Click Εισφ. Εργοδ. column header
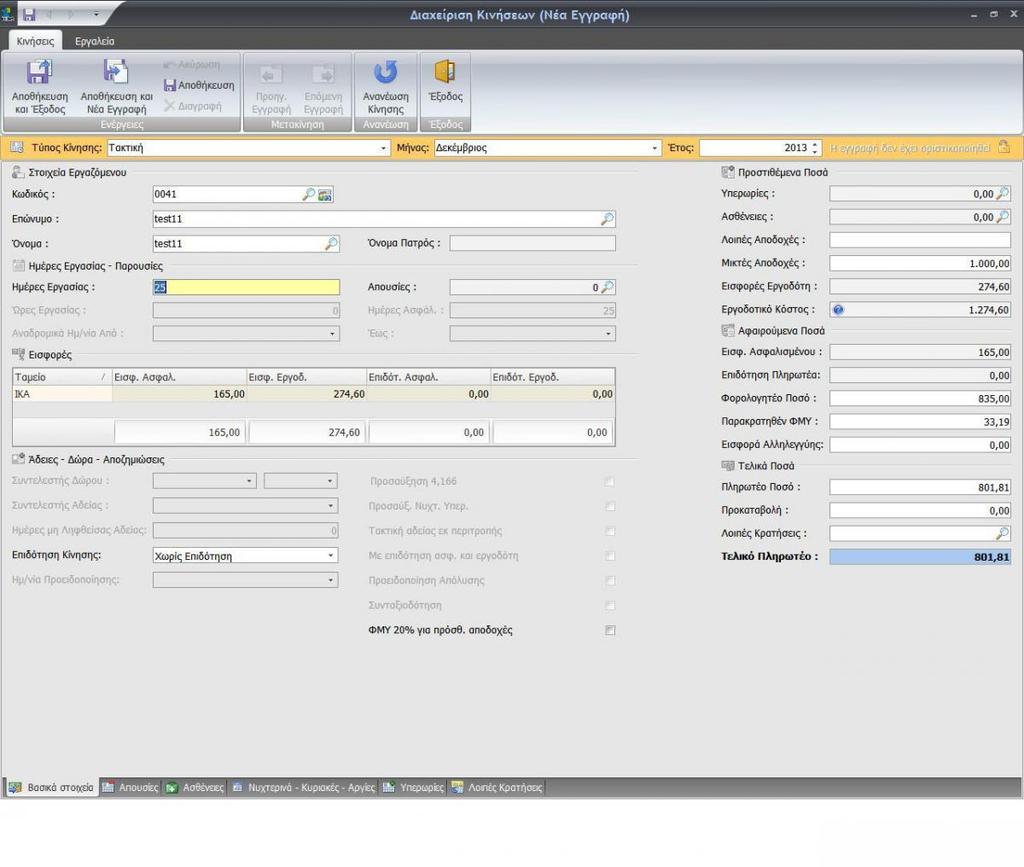The height and width of the screenshot is (867, 1024). 306,377
